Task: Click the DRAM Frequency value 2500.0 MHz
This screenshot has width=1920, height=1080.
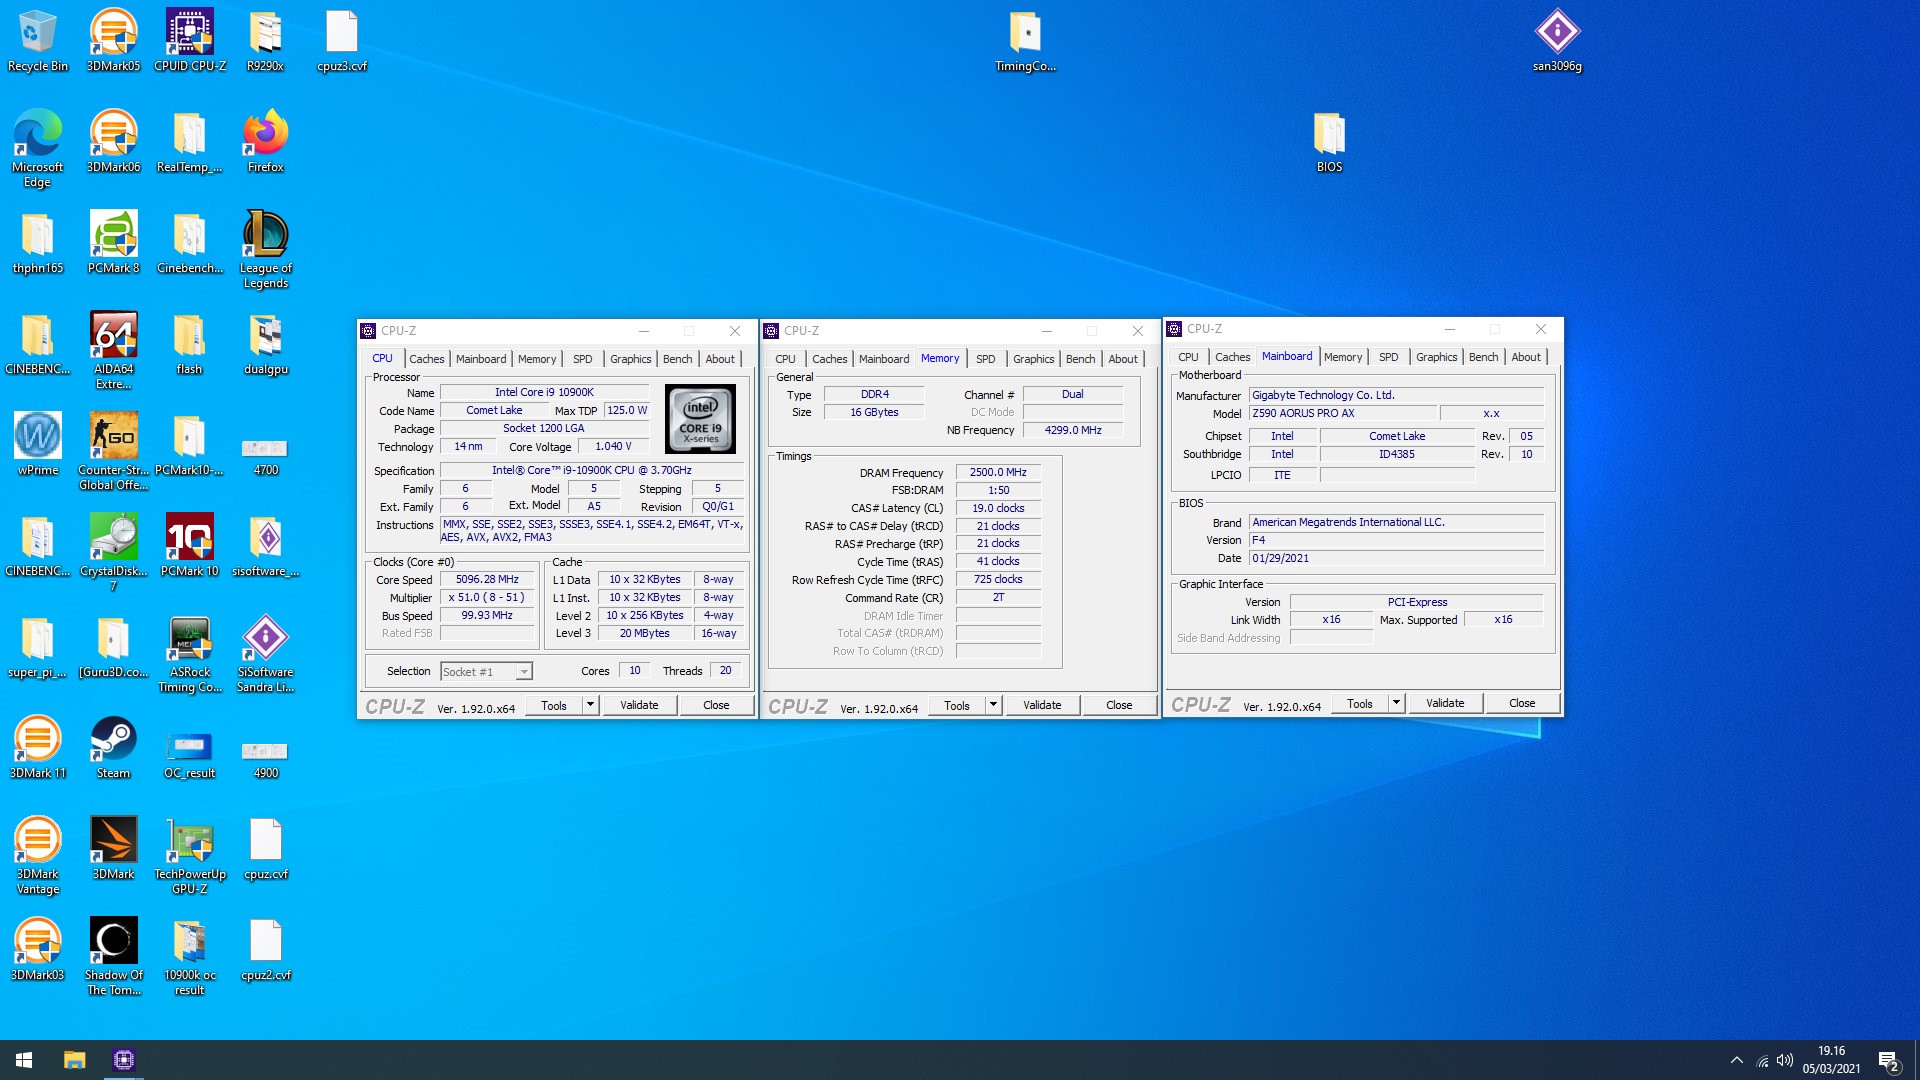Action: (x=998, y=473)
